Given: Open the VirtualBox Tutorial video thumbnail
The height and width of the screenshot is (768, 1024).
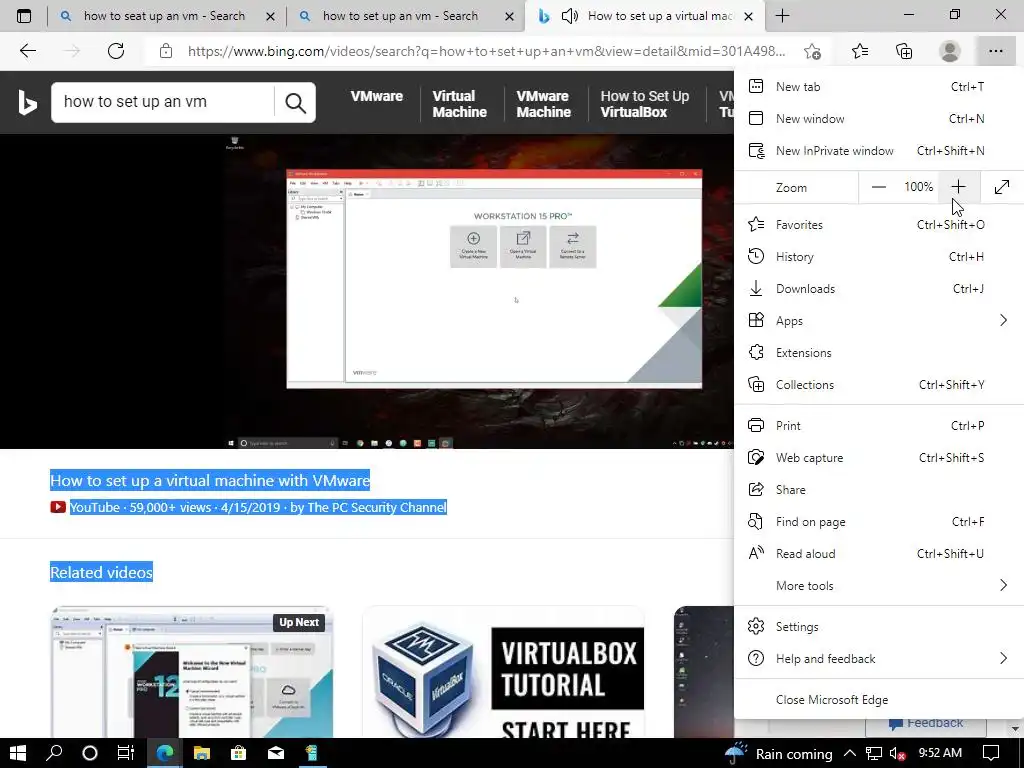Looking at the screenshot, I should [x=504, y=673].
